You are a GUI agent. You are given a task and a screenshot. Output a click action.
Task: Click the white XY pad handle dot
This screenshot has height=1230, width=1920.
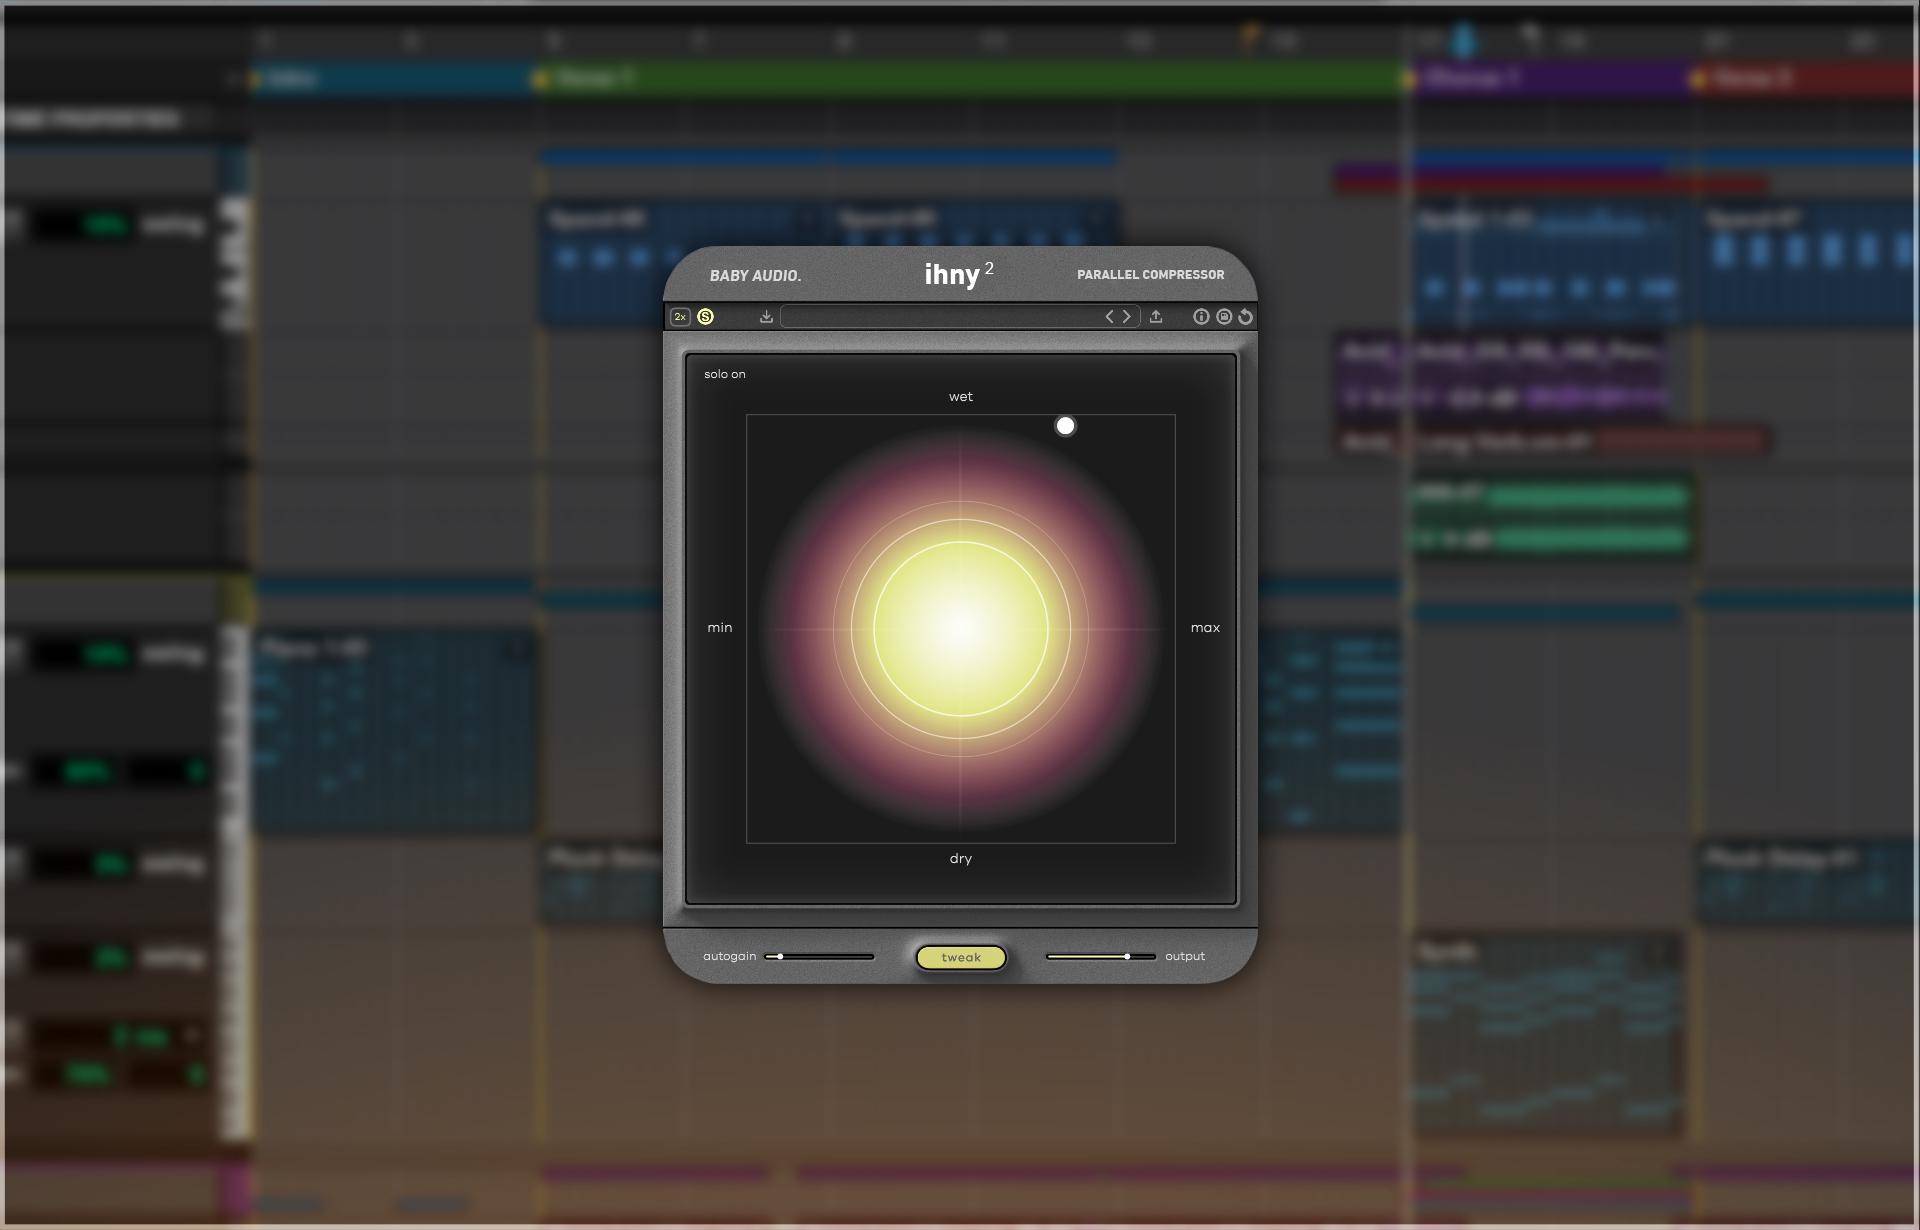(x=1066, y=426)
